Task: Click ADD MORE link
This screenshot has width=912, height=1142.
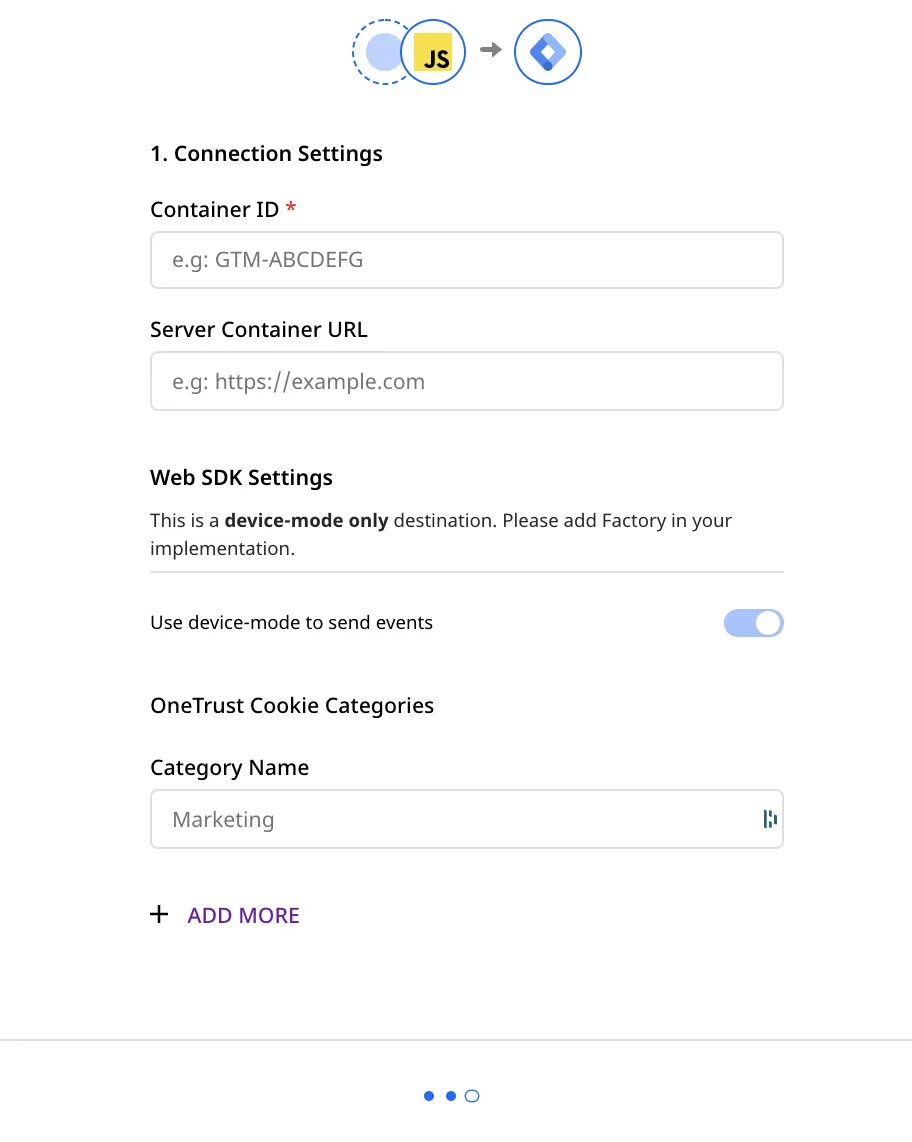Action: tap(243, 915)
